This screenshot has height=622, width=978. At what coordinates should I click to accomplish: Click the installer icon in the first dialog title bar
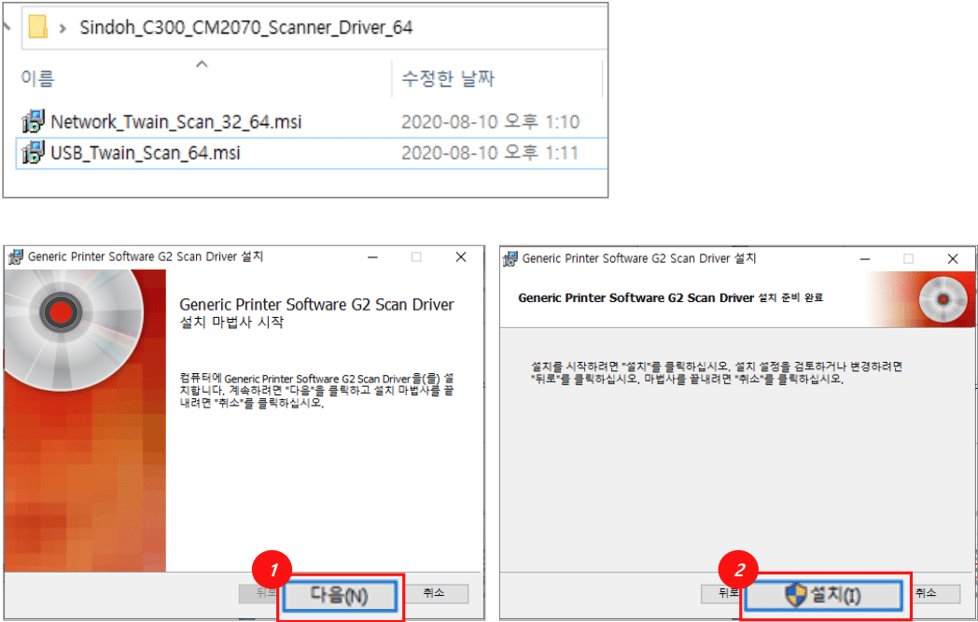point(17,256)
